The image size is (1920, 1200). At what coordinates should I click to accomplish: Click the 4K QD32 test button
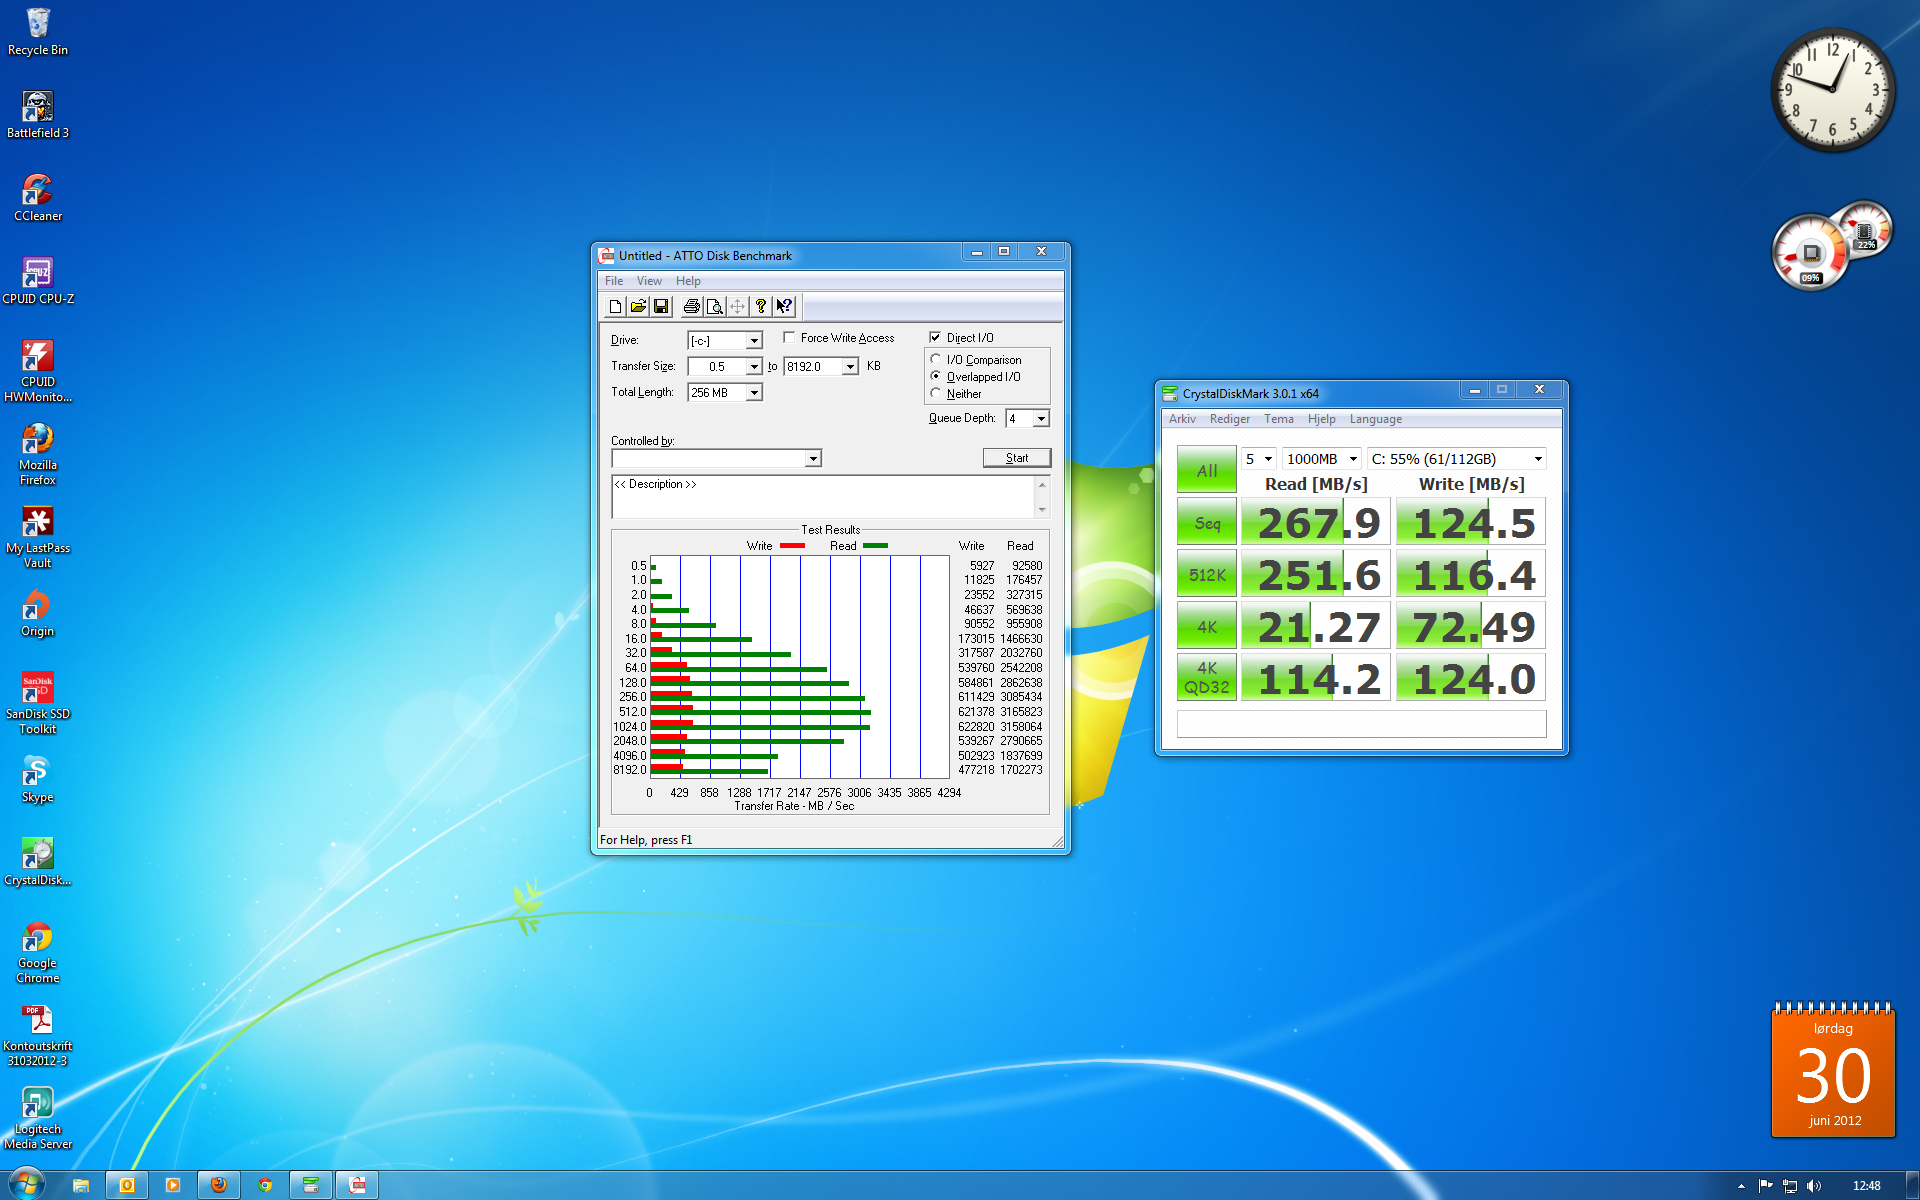pos(1207,678)
